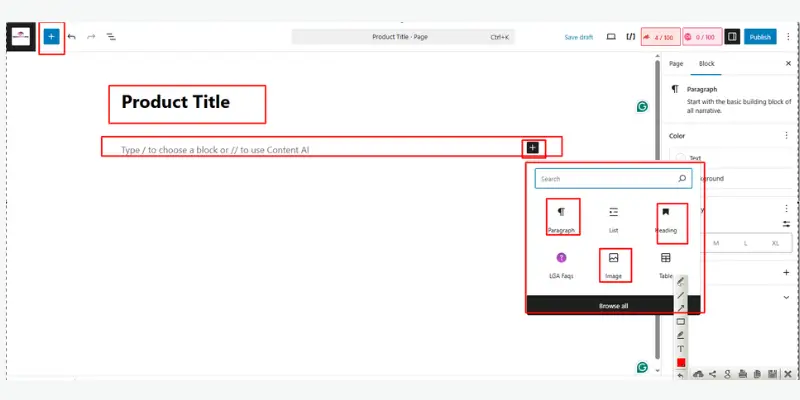Switch to the Page tab
The height and width of the screenshot is (400, 800).
[x=676, y=64]
